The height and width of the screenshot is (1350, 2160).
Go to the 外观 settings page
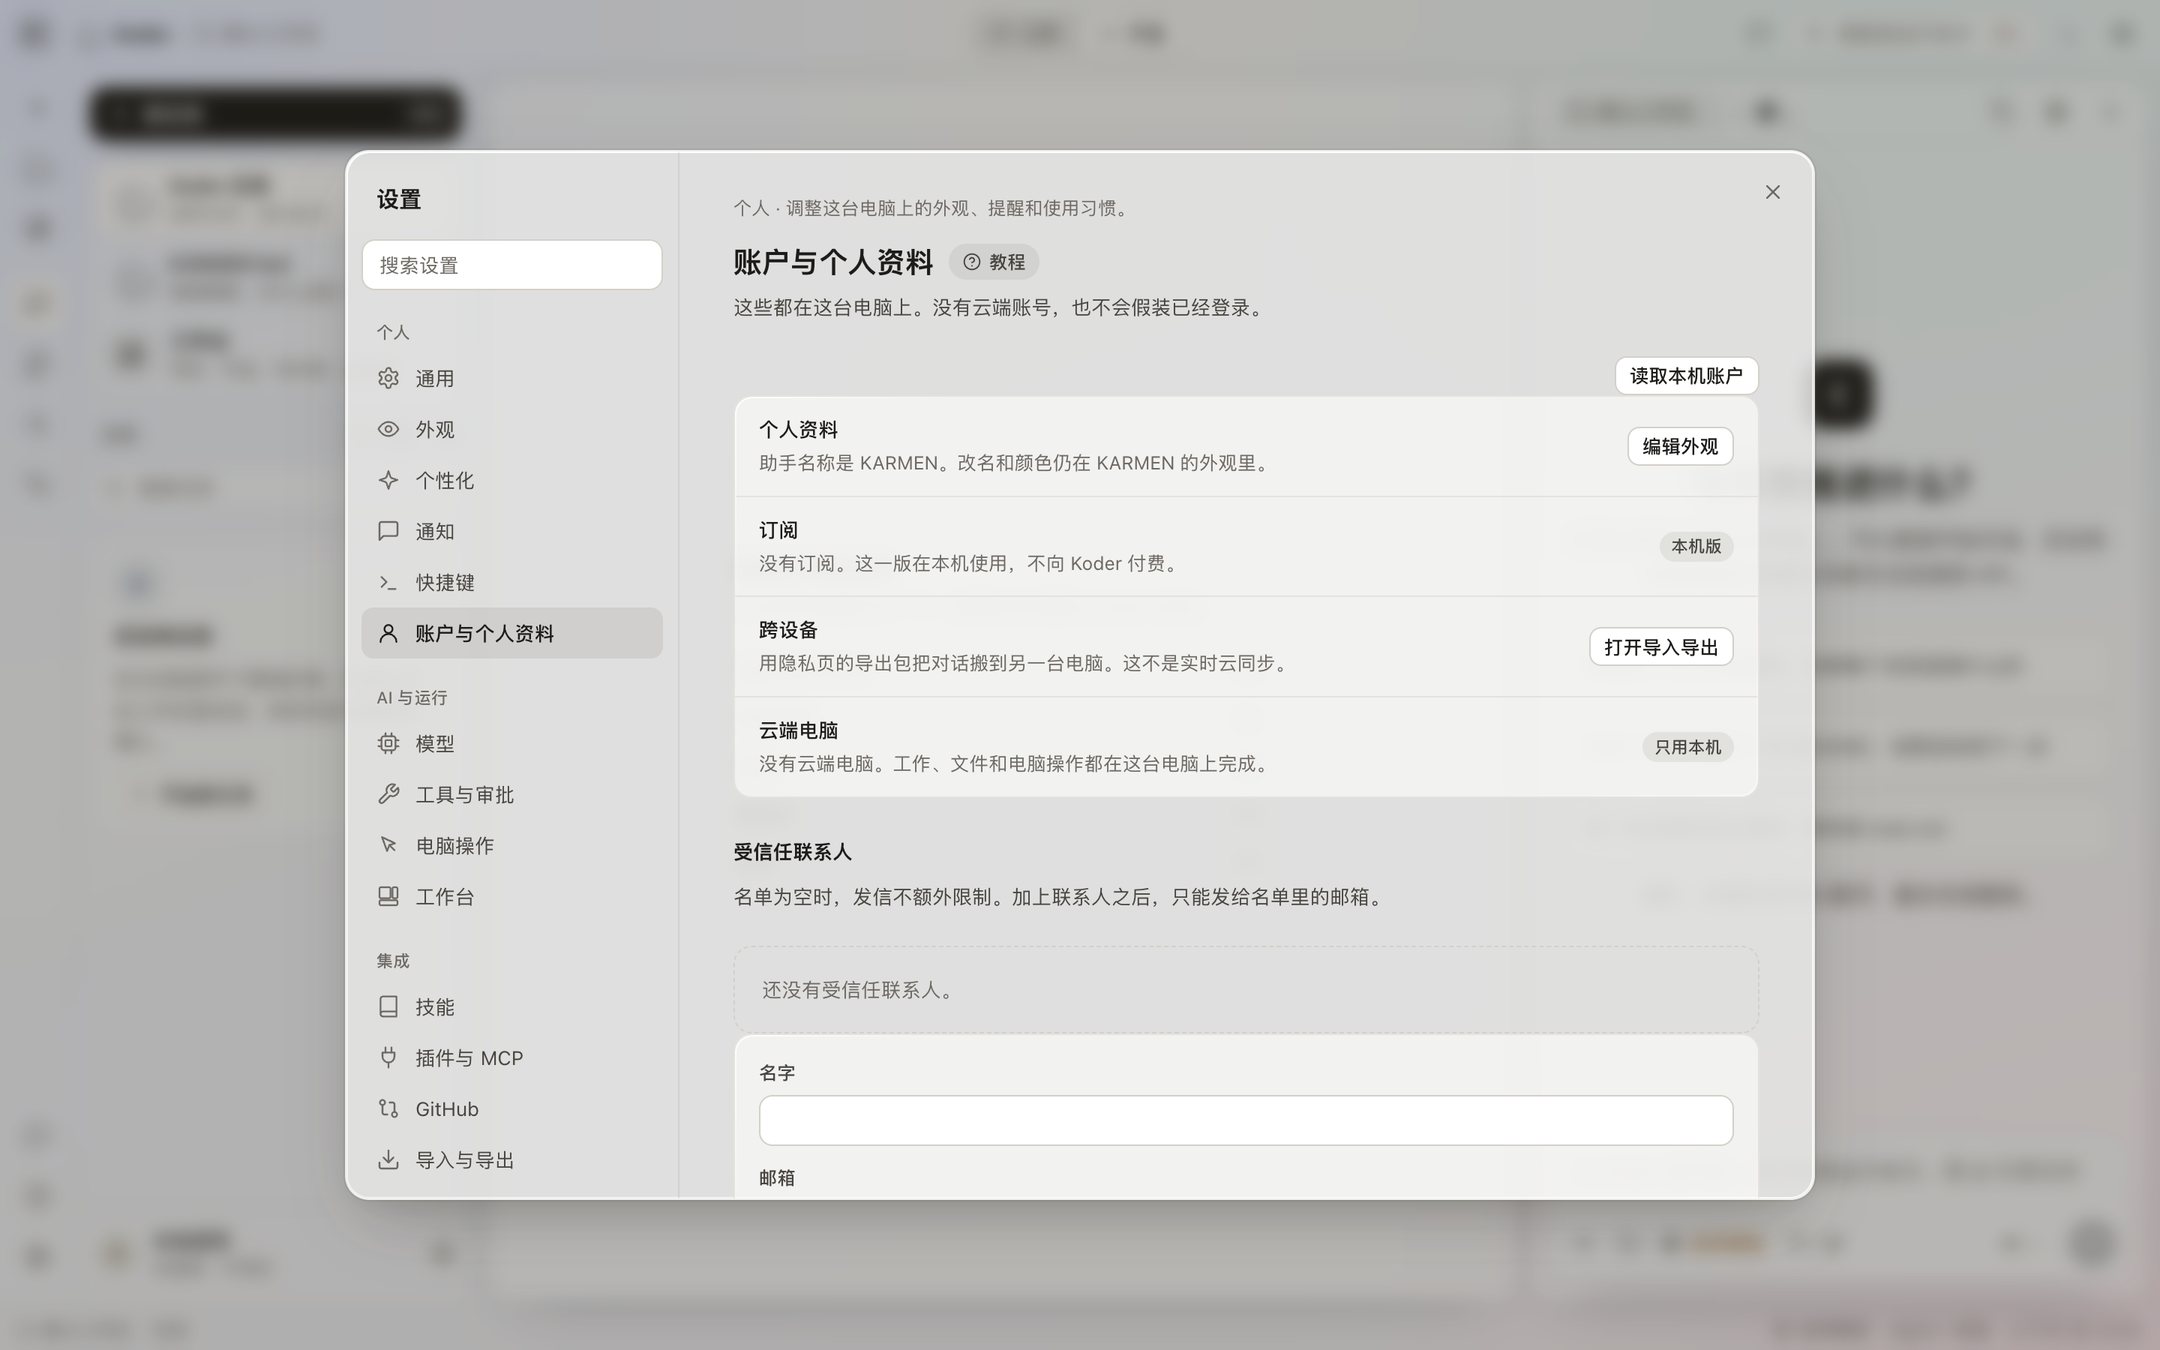512,429
